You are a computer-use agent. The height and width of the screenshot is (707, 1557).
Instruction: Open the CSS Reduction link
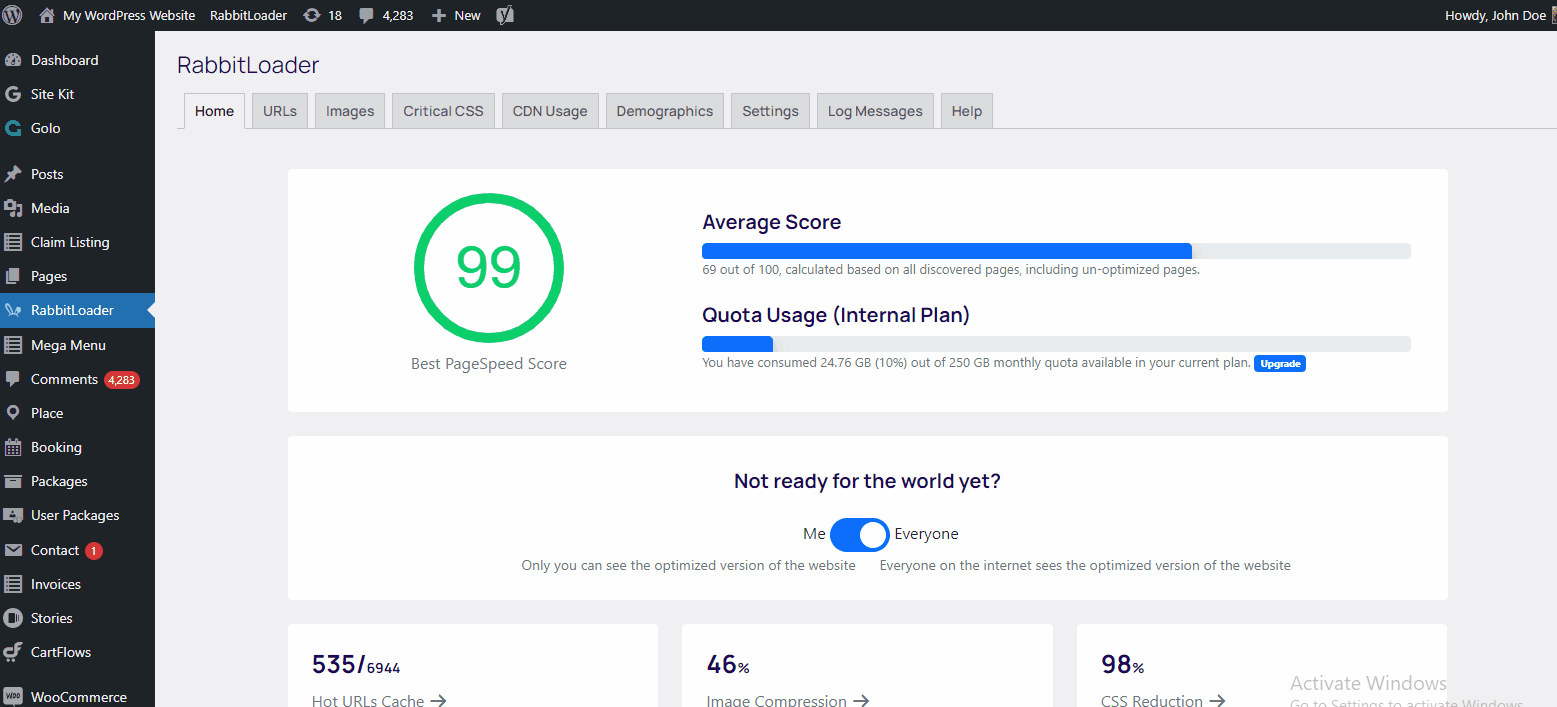tap(1163, 701)
